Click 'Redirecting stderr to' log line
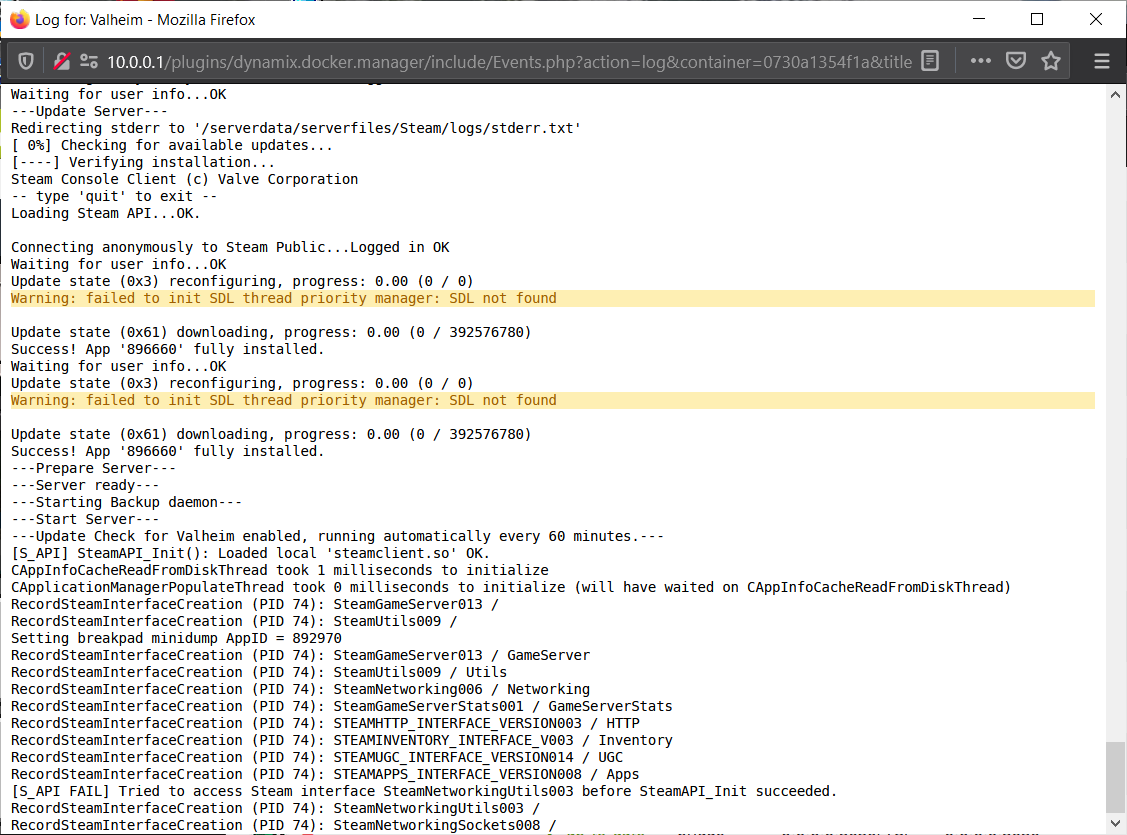Image resolution: width=1127 pixels, height=835 pixels. coord(296,129)
